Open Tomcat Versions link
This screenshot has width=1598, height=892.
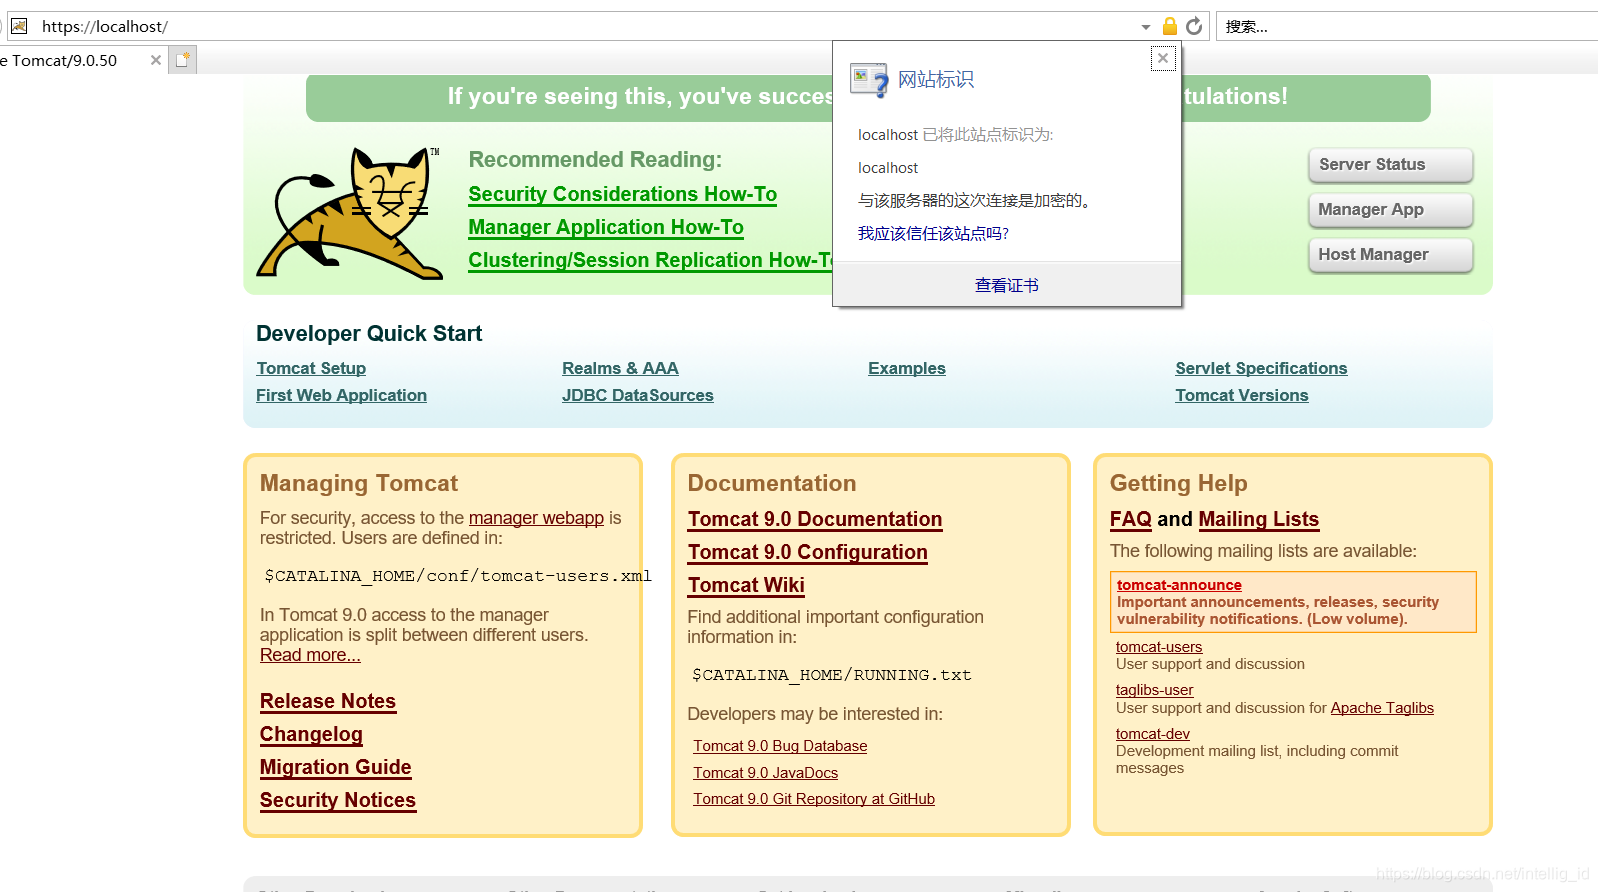click(1242, 396)
